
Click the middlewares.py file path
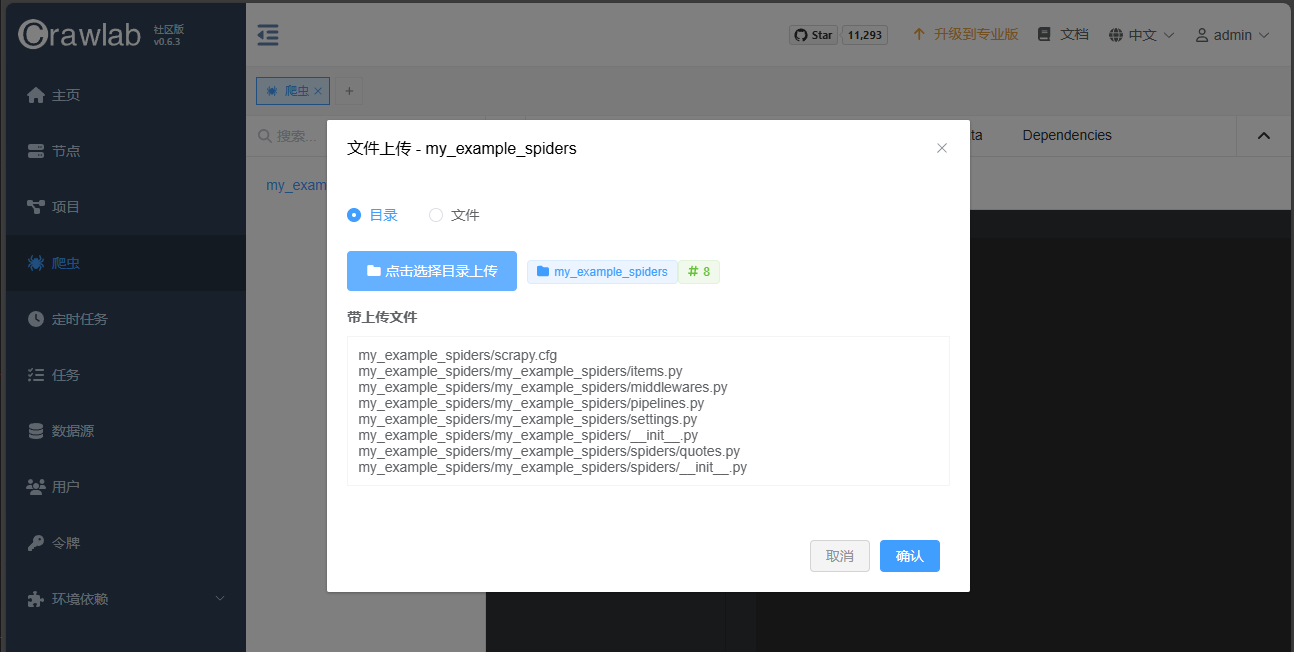click(x=543, y=387)
